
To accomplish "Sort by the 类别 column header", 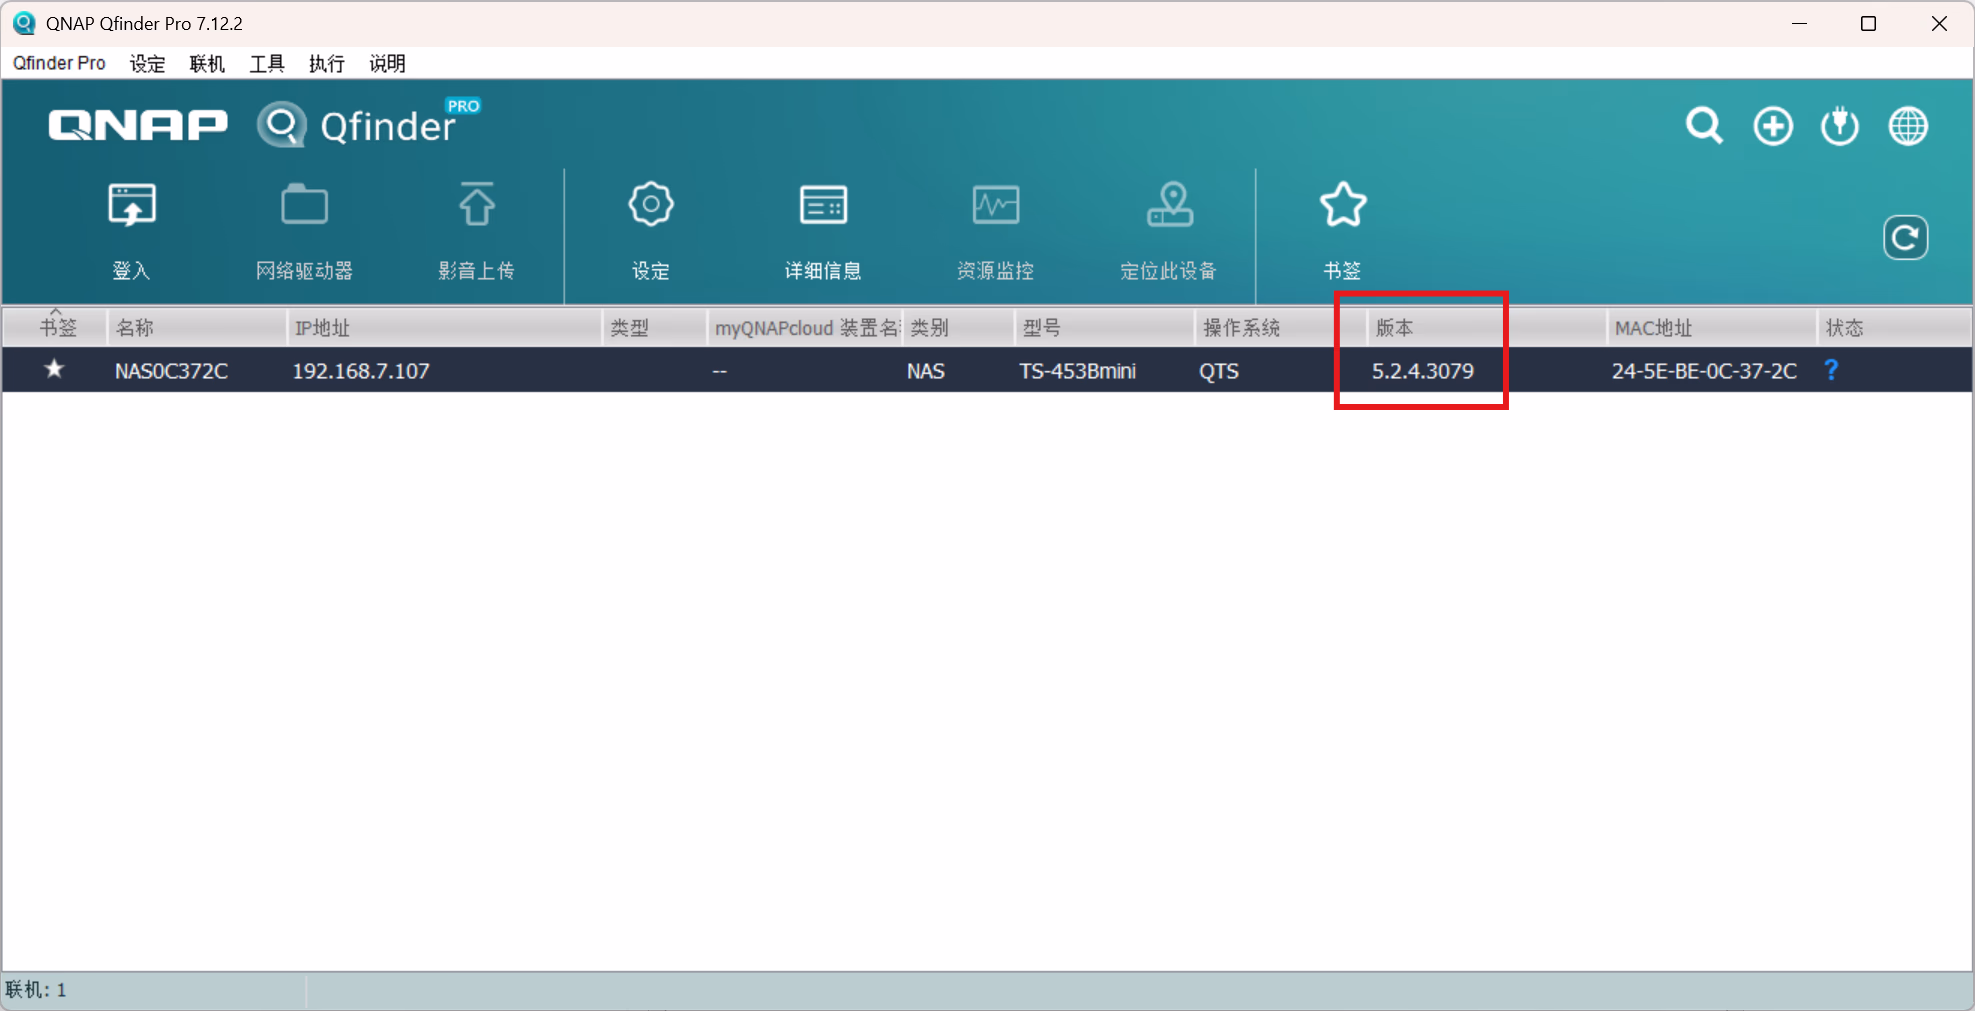I will pos(959,328).
